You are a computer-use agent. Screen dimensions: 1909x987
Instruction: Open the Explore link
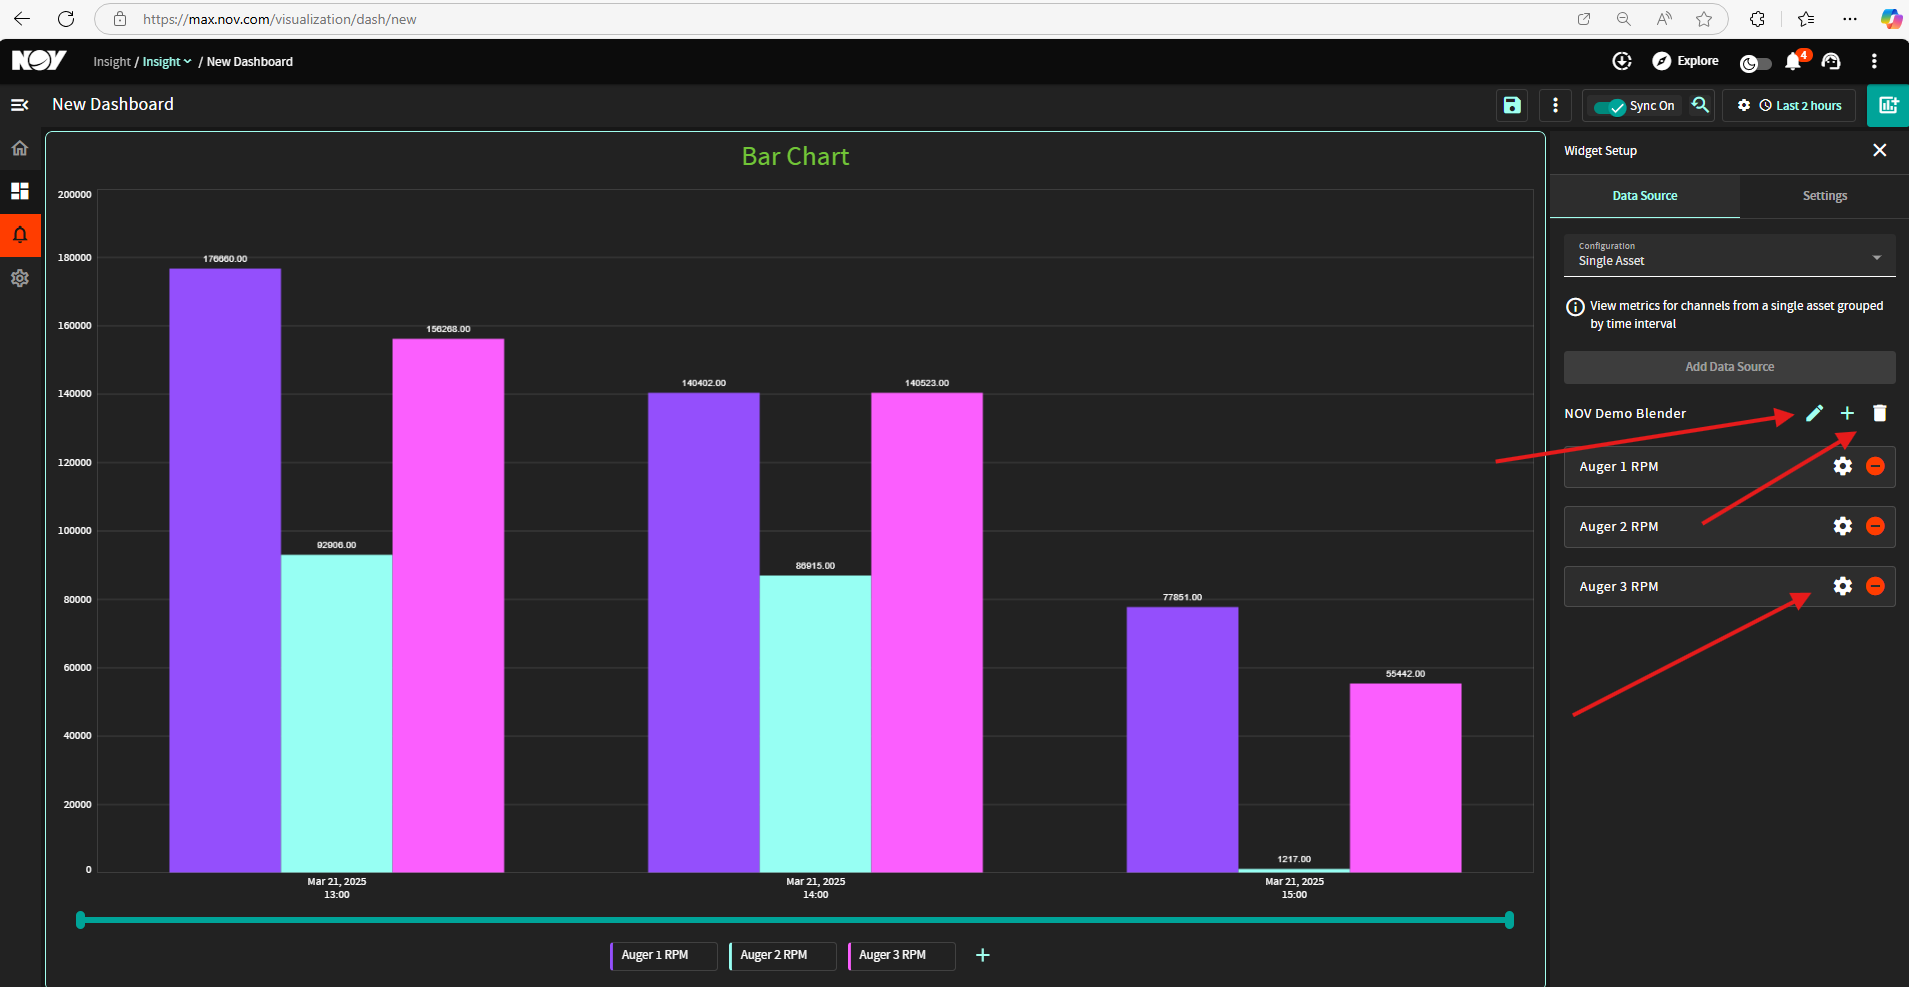pyautogui.click(x=1685, y=61)
